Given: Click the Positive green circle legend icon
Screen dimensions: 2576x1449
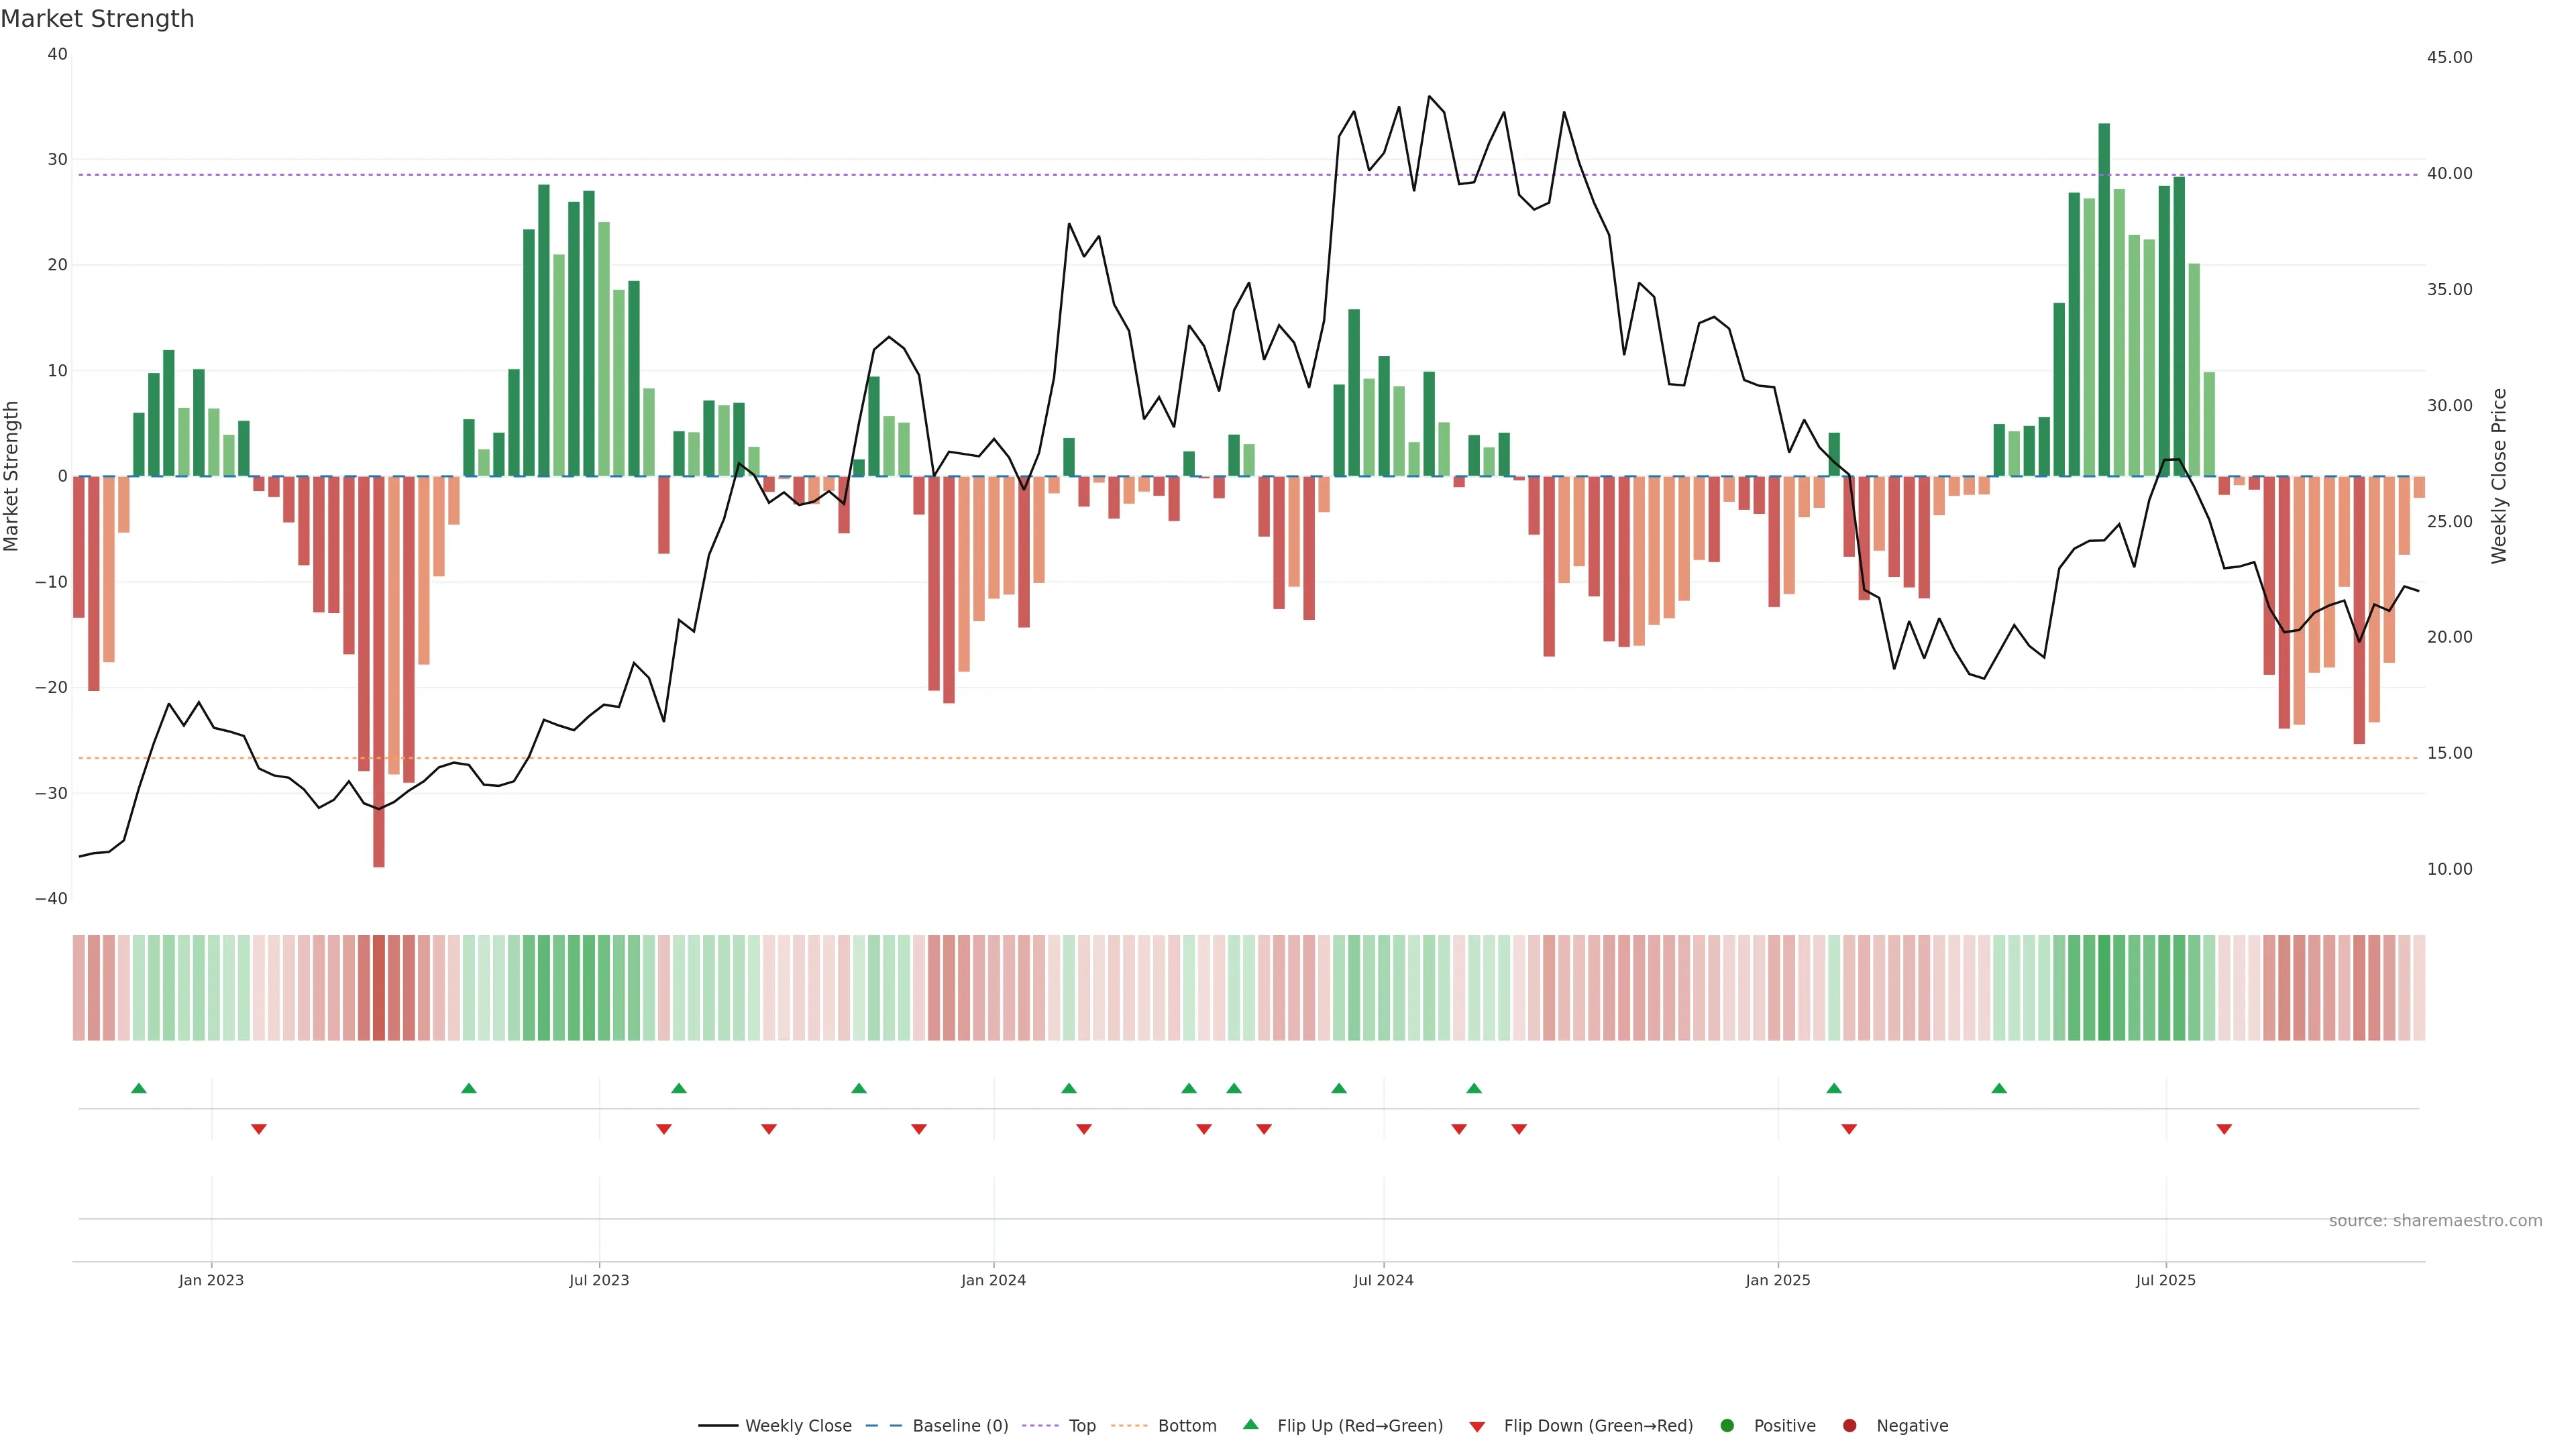Looking at the screenshot, I should coord(1727,1426).
